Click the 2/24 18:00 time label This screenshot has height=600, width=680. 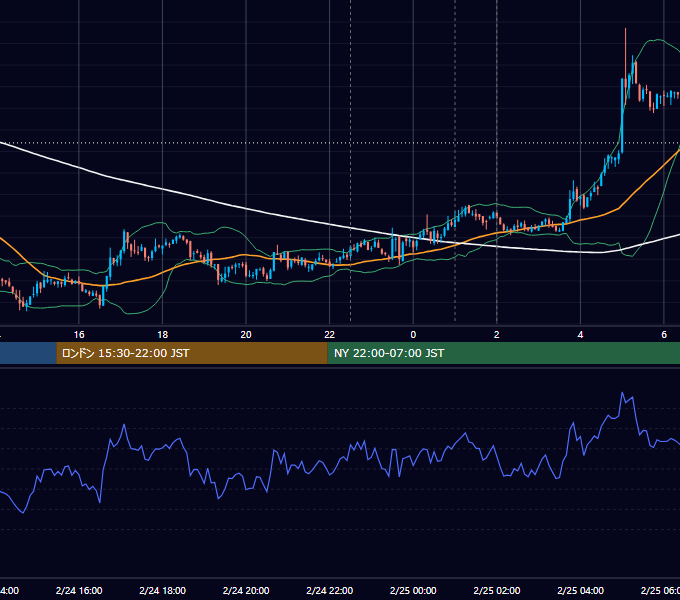click(163, 591)
